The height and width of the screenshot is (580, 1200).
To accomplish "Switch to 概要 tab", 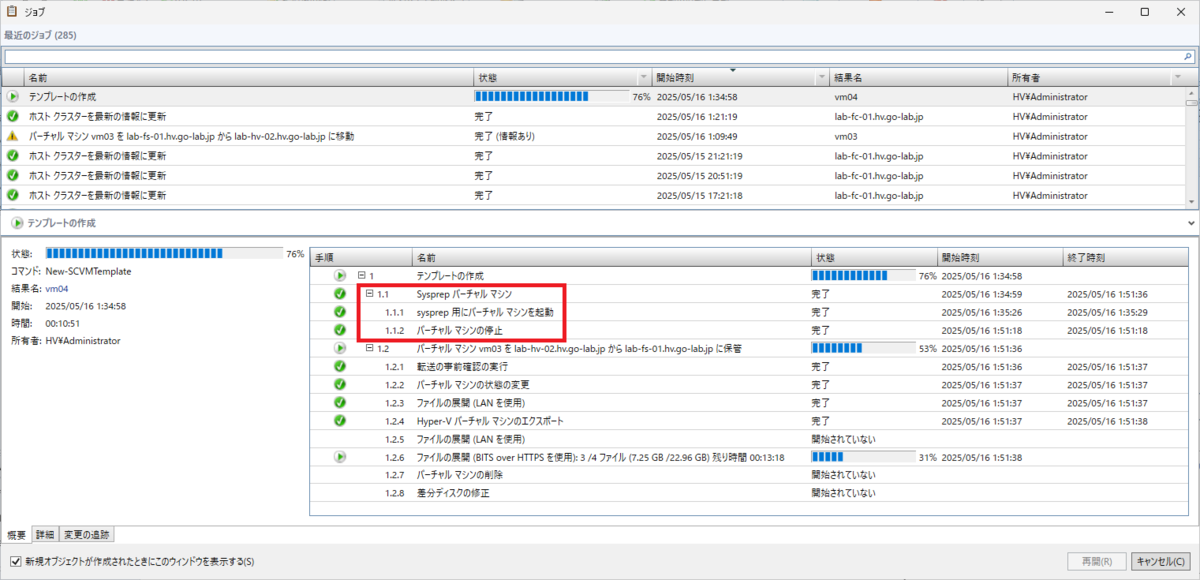I will click(17, 534).
